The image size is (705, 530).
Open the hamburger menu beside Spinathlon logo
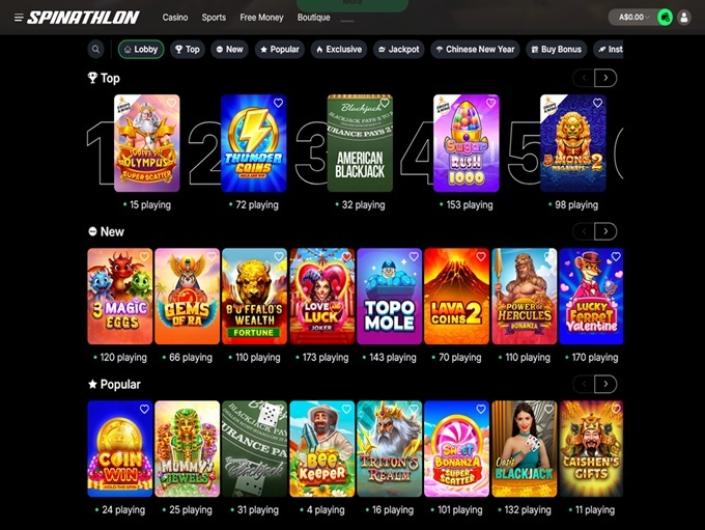pos(18,18)
